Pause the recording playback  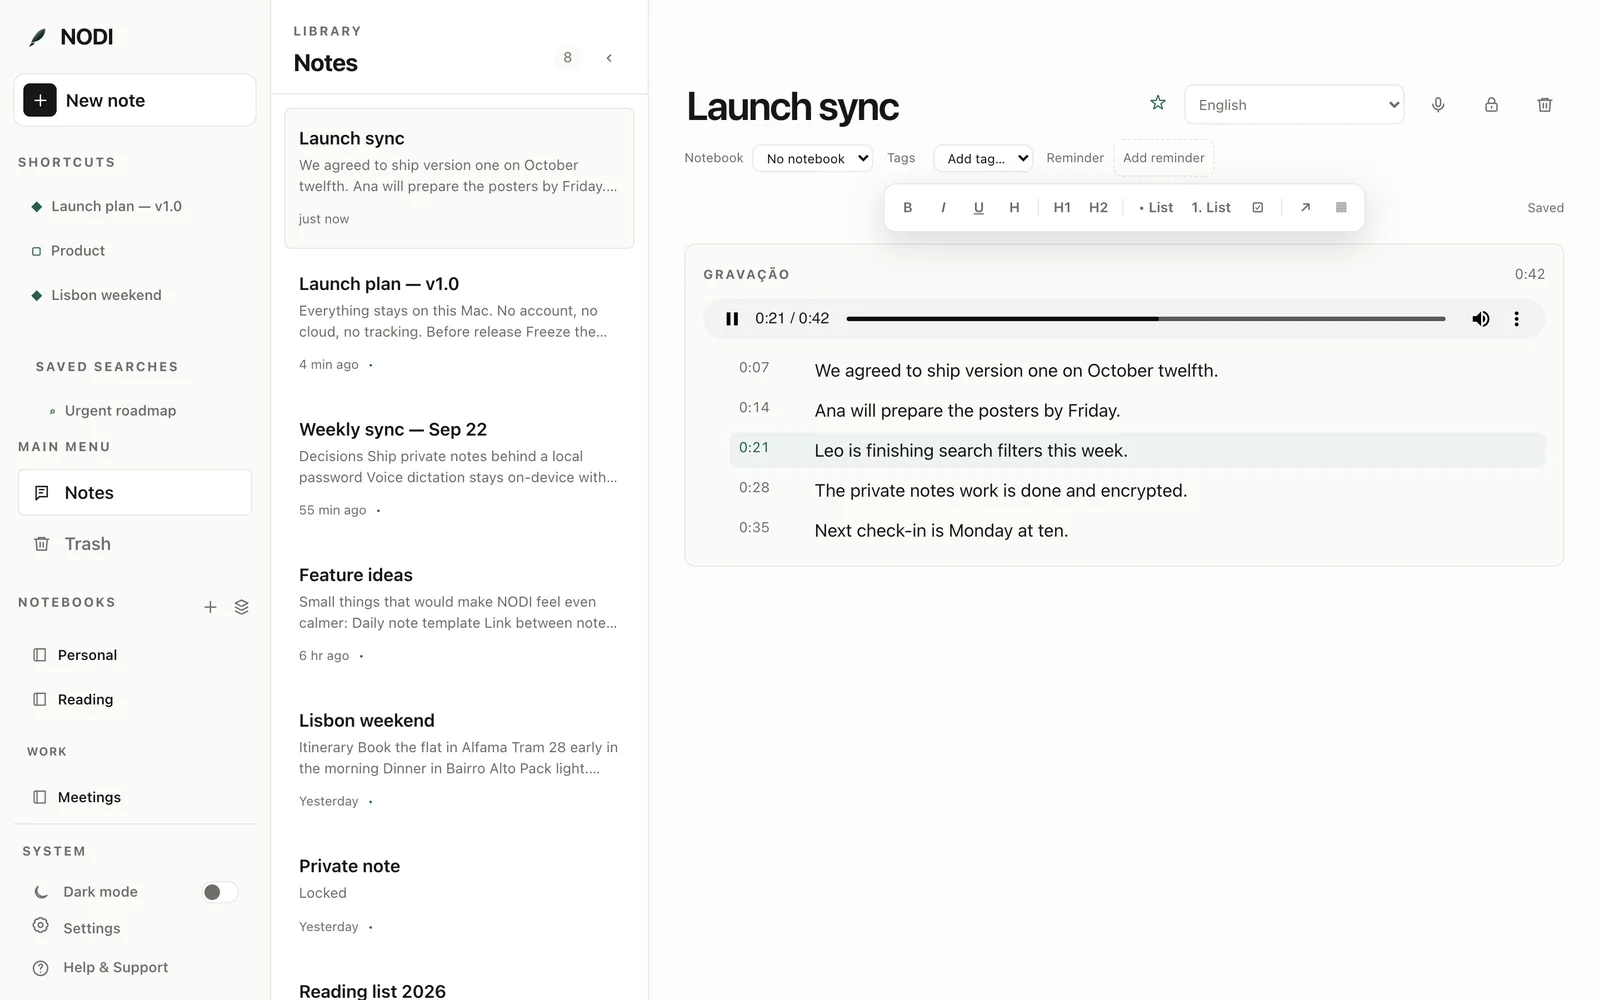(732, 319)
